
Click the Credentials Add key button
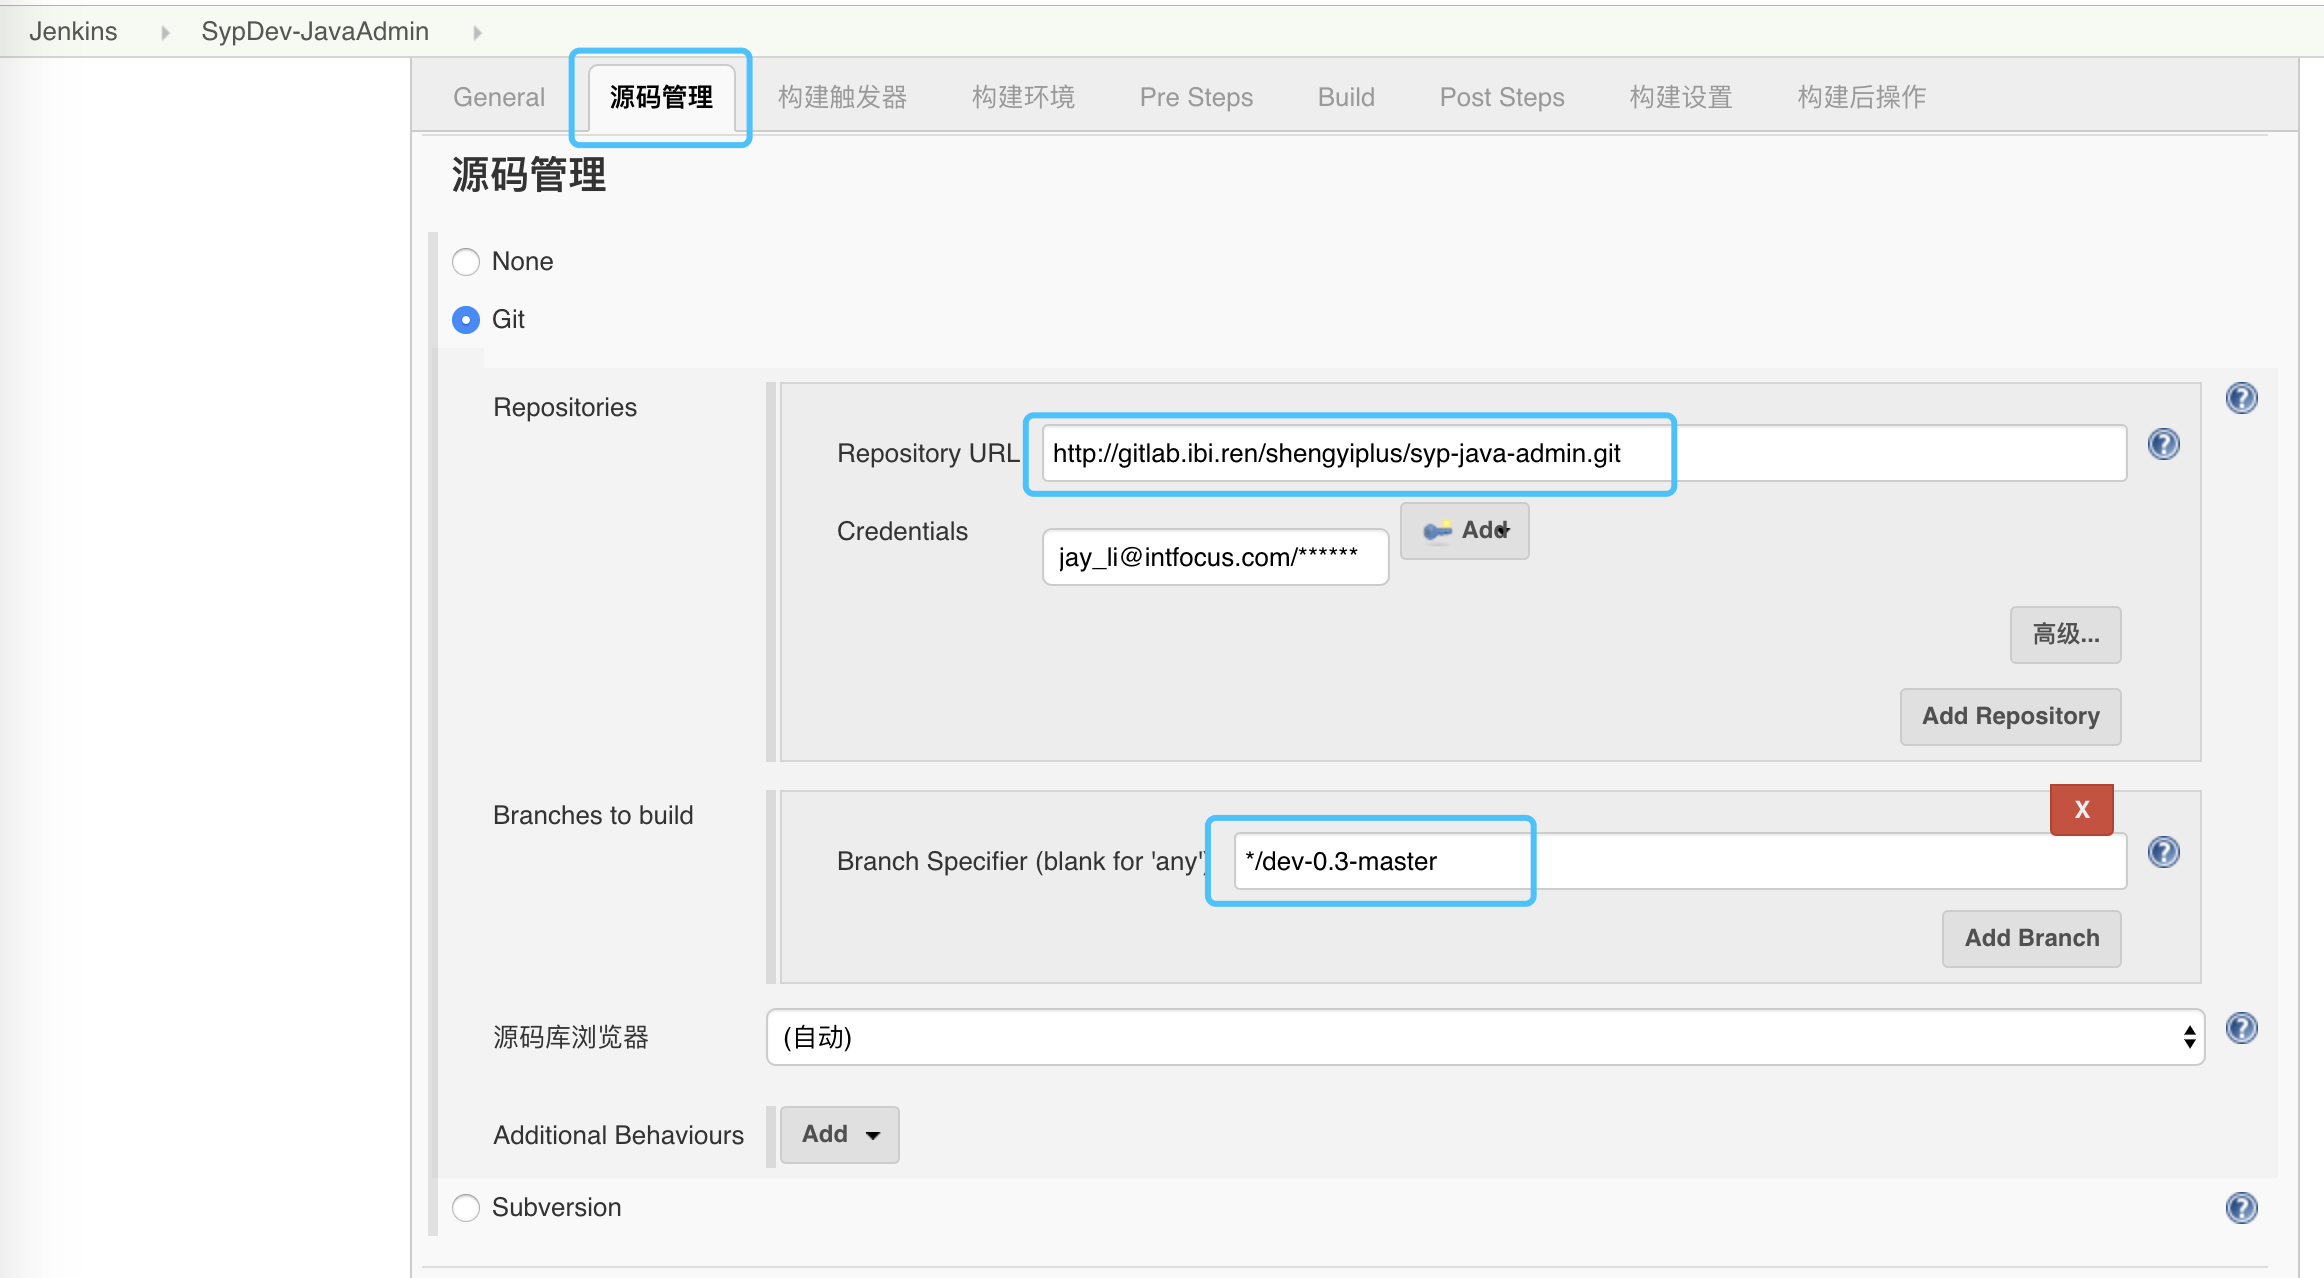(x=1464, y=531)
